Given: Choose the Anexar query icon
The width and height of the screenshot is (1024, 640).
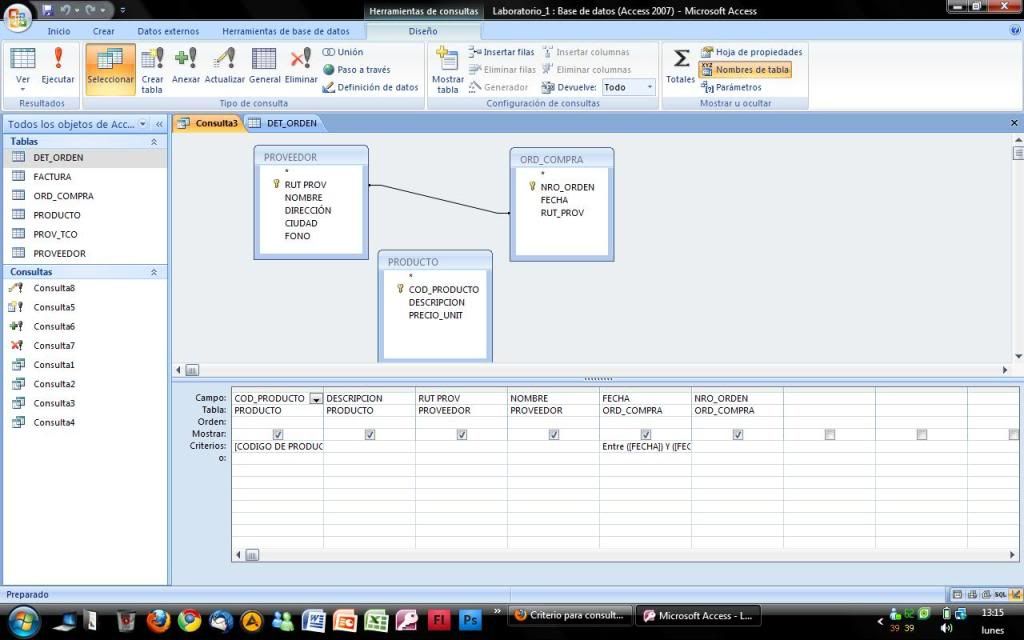Looking at the screenshot, I should (x=186, y=65).
